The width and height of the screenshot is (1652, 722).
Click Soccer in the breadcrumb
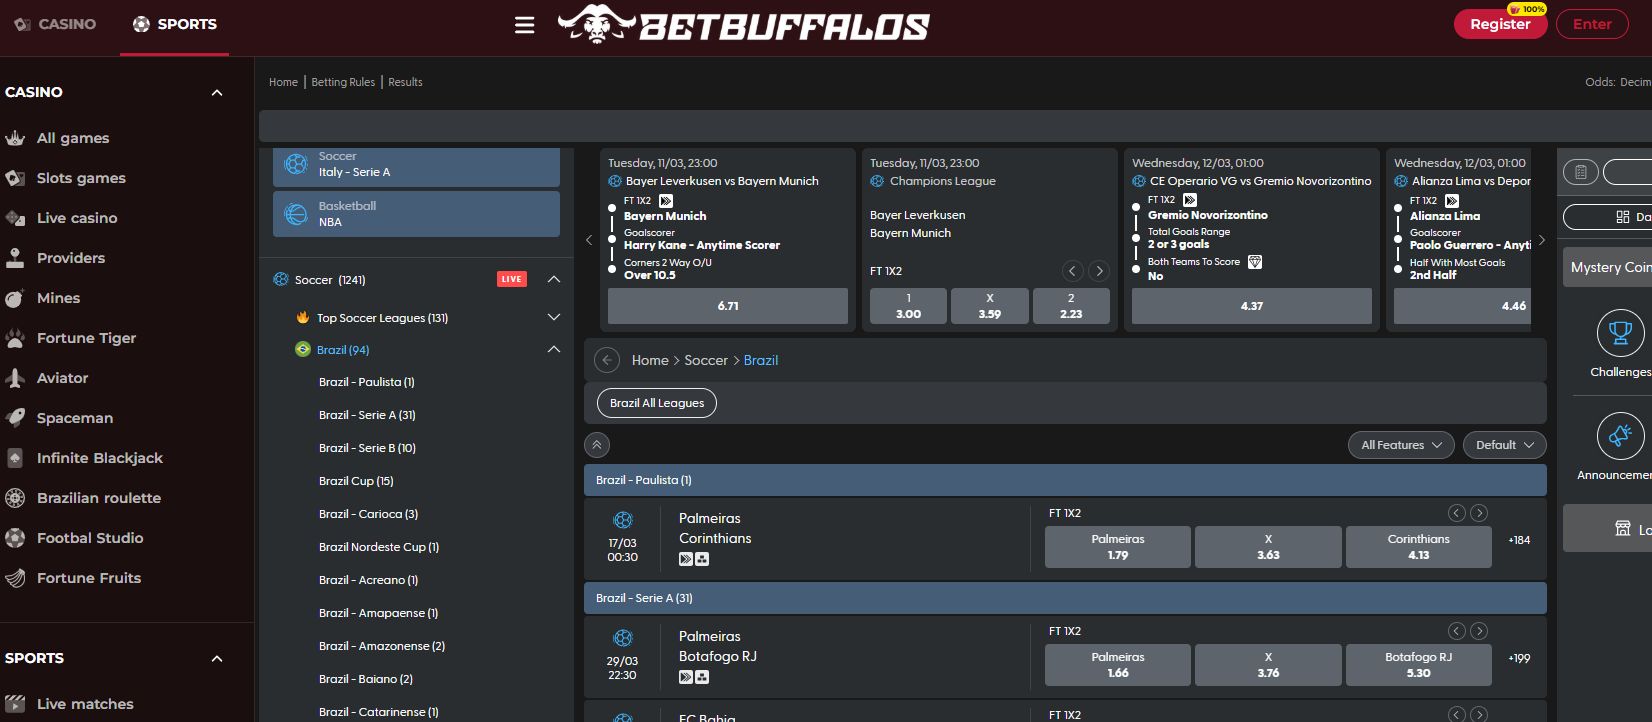(706, 360)
